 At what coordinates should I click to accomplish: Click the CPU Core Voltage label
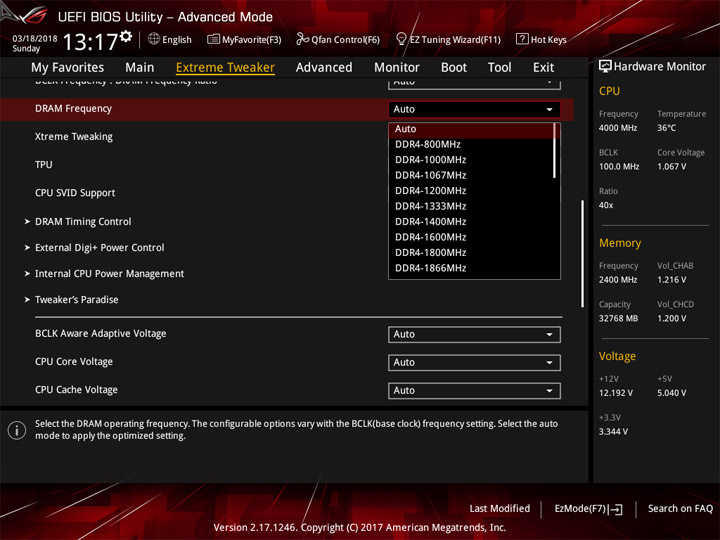coord(74,362)
